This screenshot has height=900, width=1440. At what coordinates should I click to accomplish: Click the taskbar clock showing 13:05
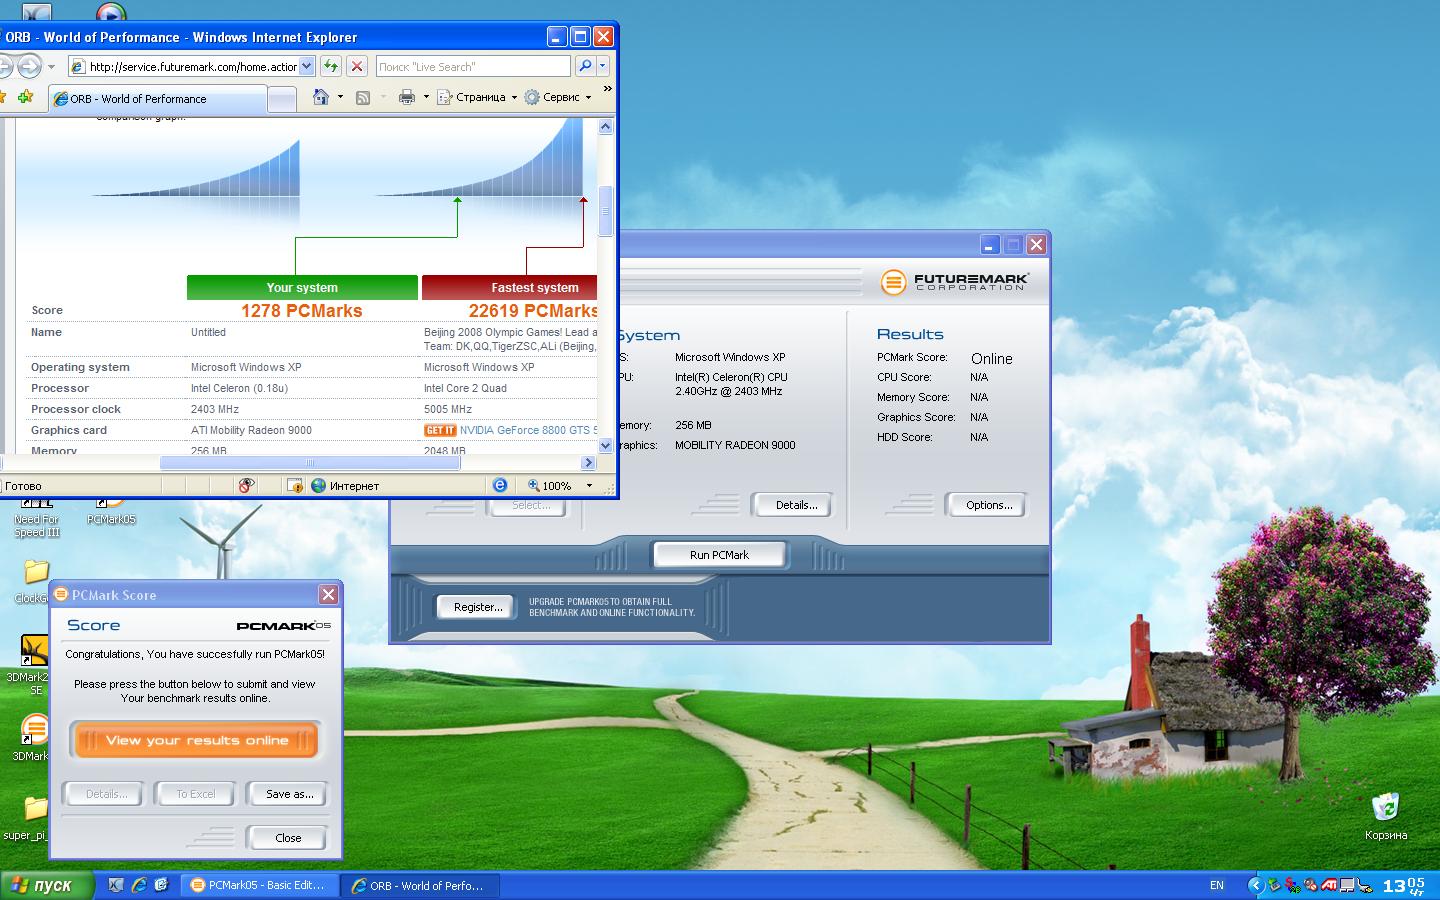point(1404,885)
